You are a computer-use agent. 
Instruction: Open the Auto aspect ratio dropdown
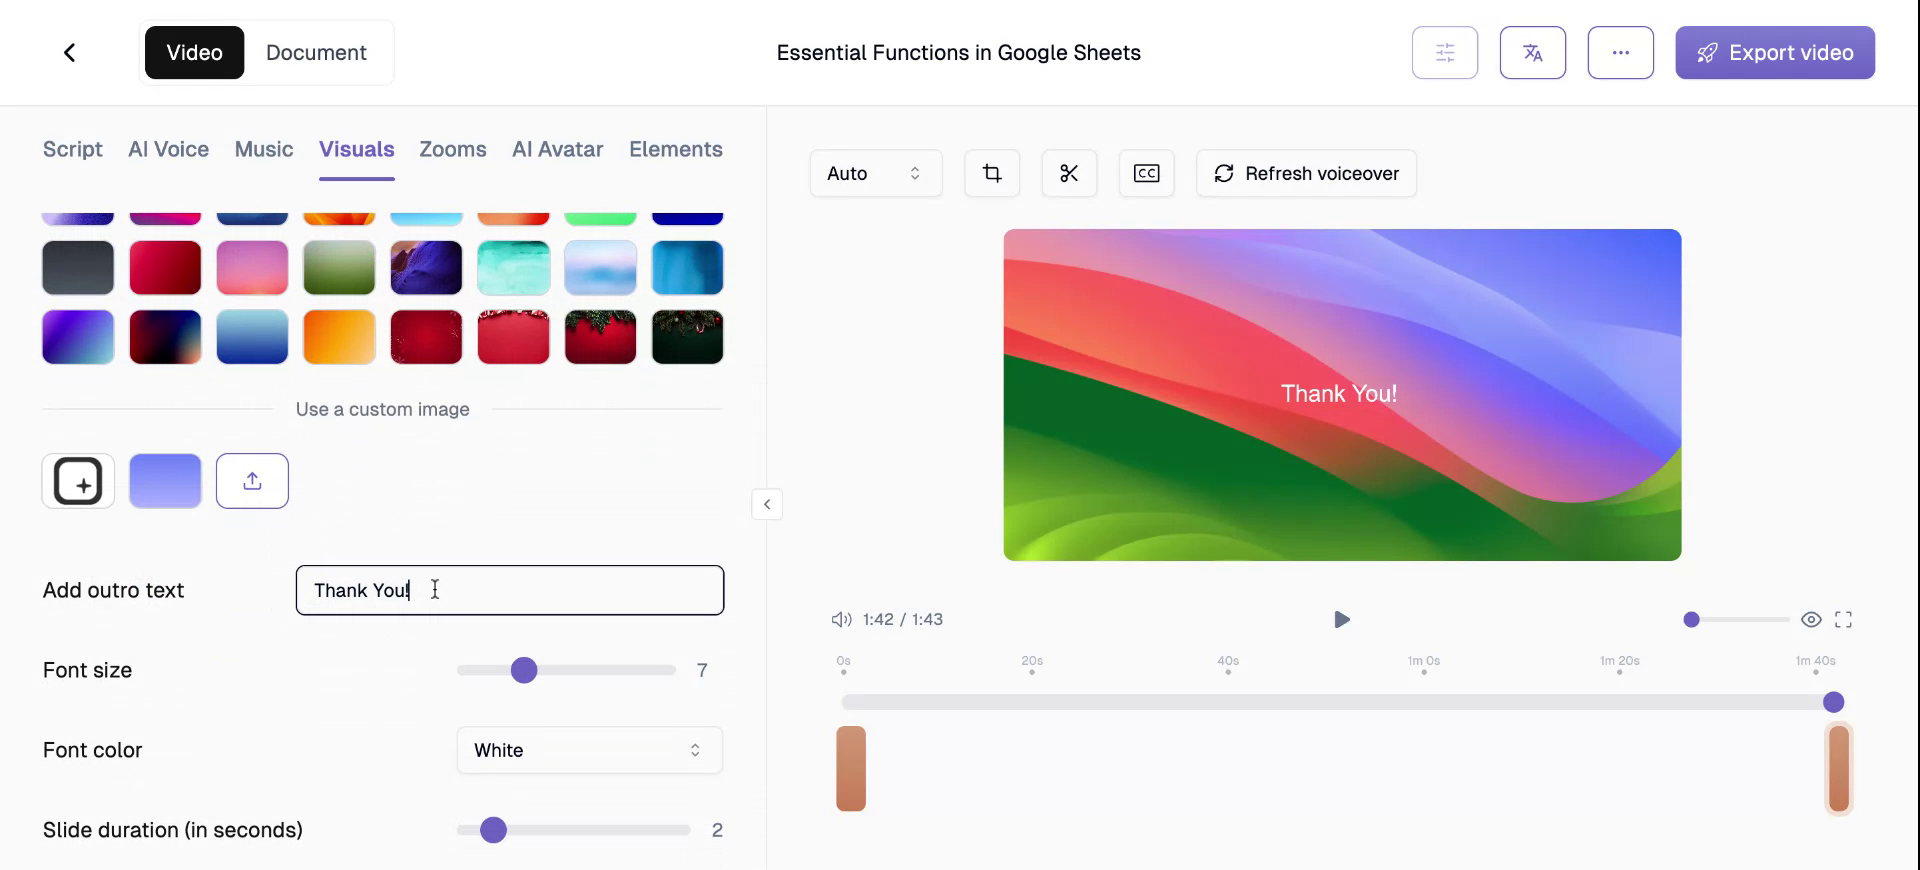click(x=875, y=174)
